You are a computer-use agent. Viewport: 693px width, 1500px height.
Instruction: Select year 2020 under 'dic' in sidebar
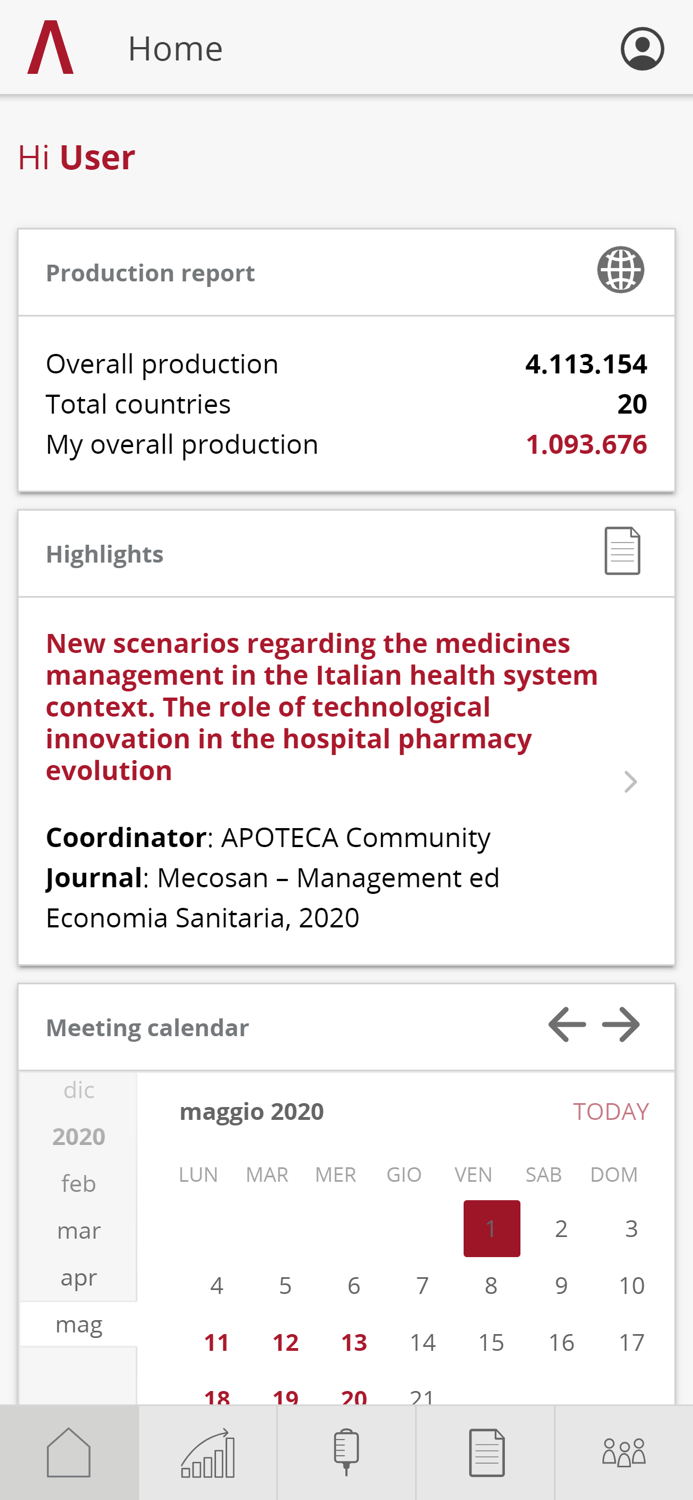[x=78, y=1136]
